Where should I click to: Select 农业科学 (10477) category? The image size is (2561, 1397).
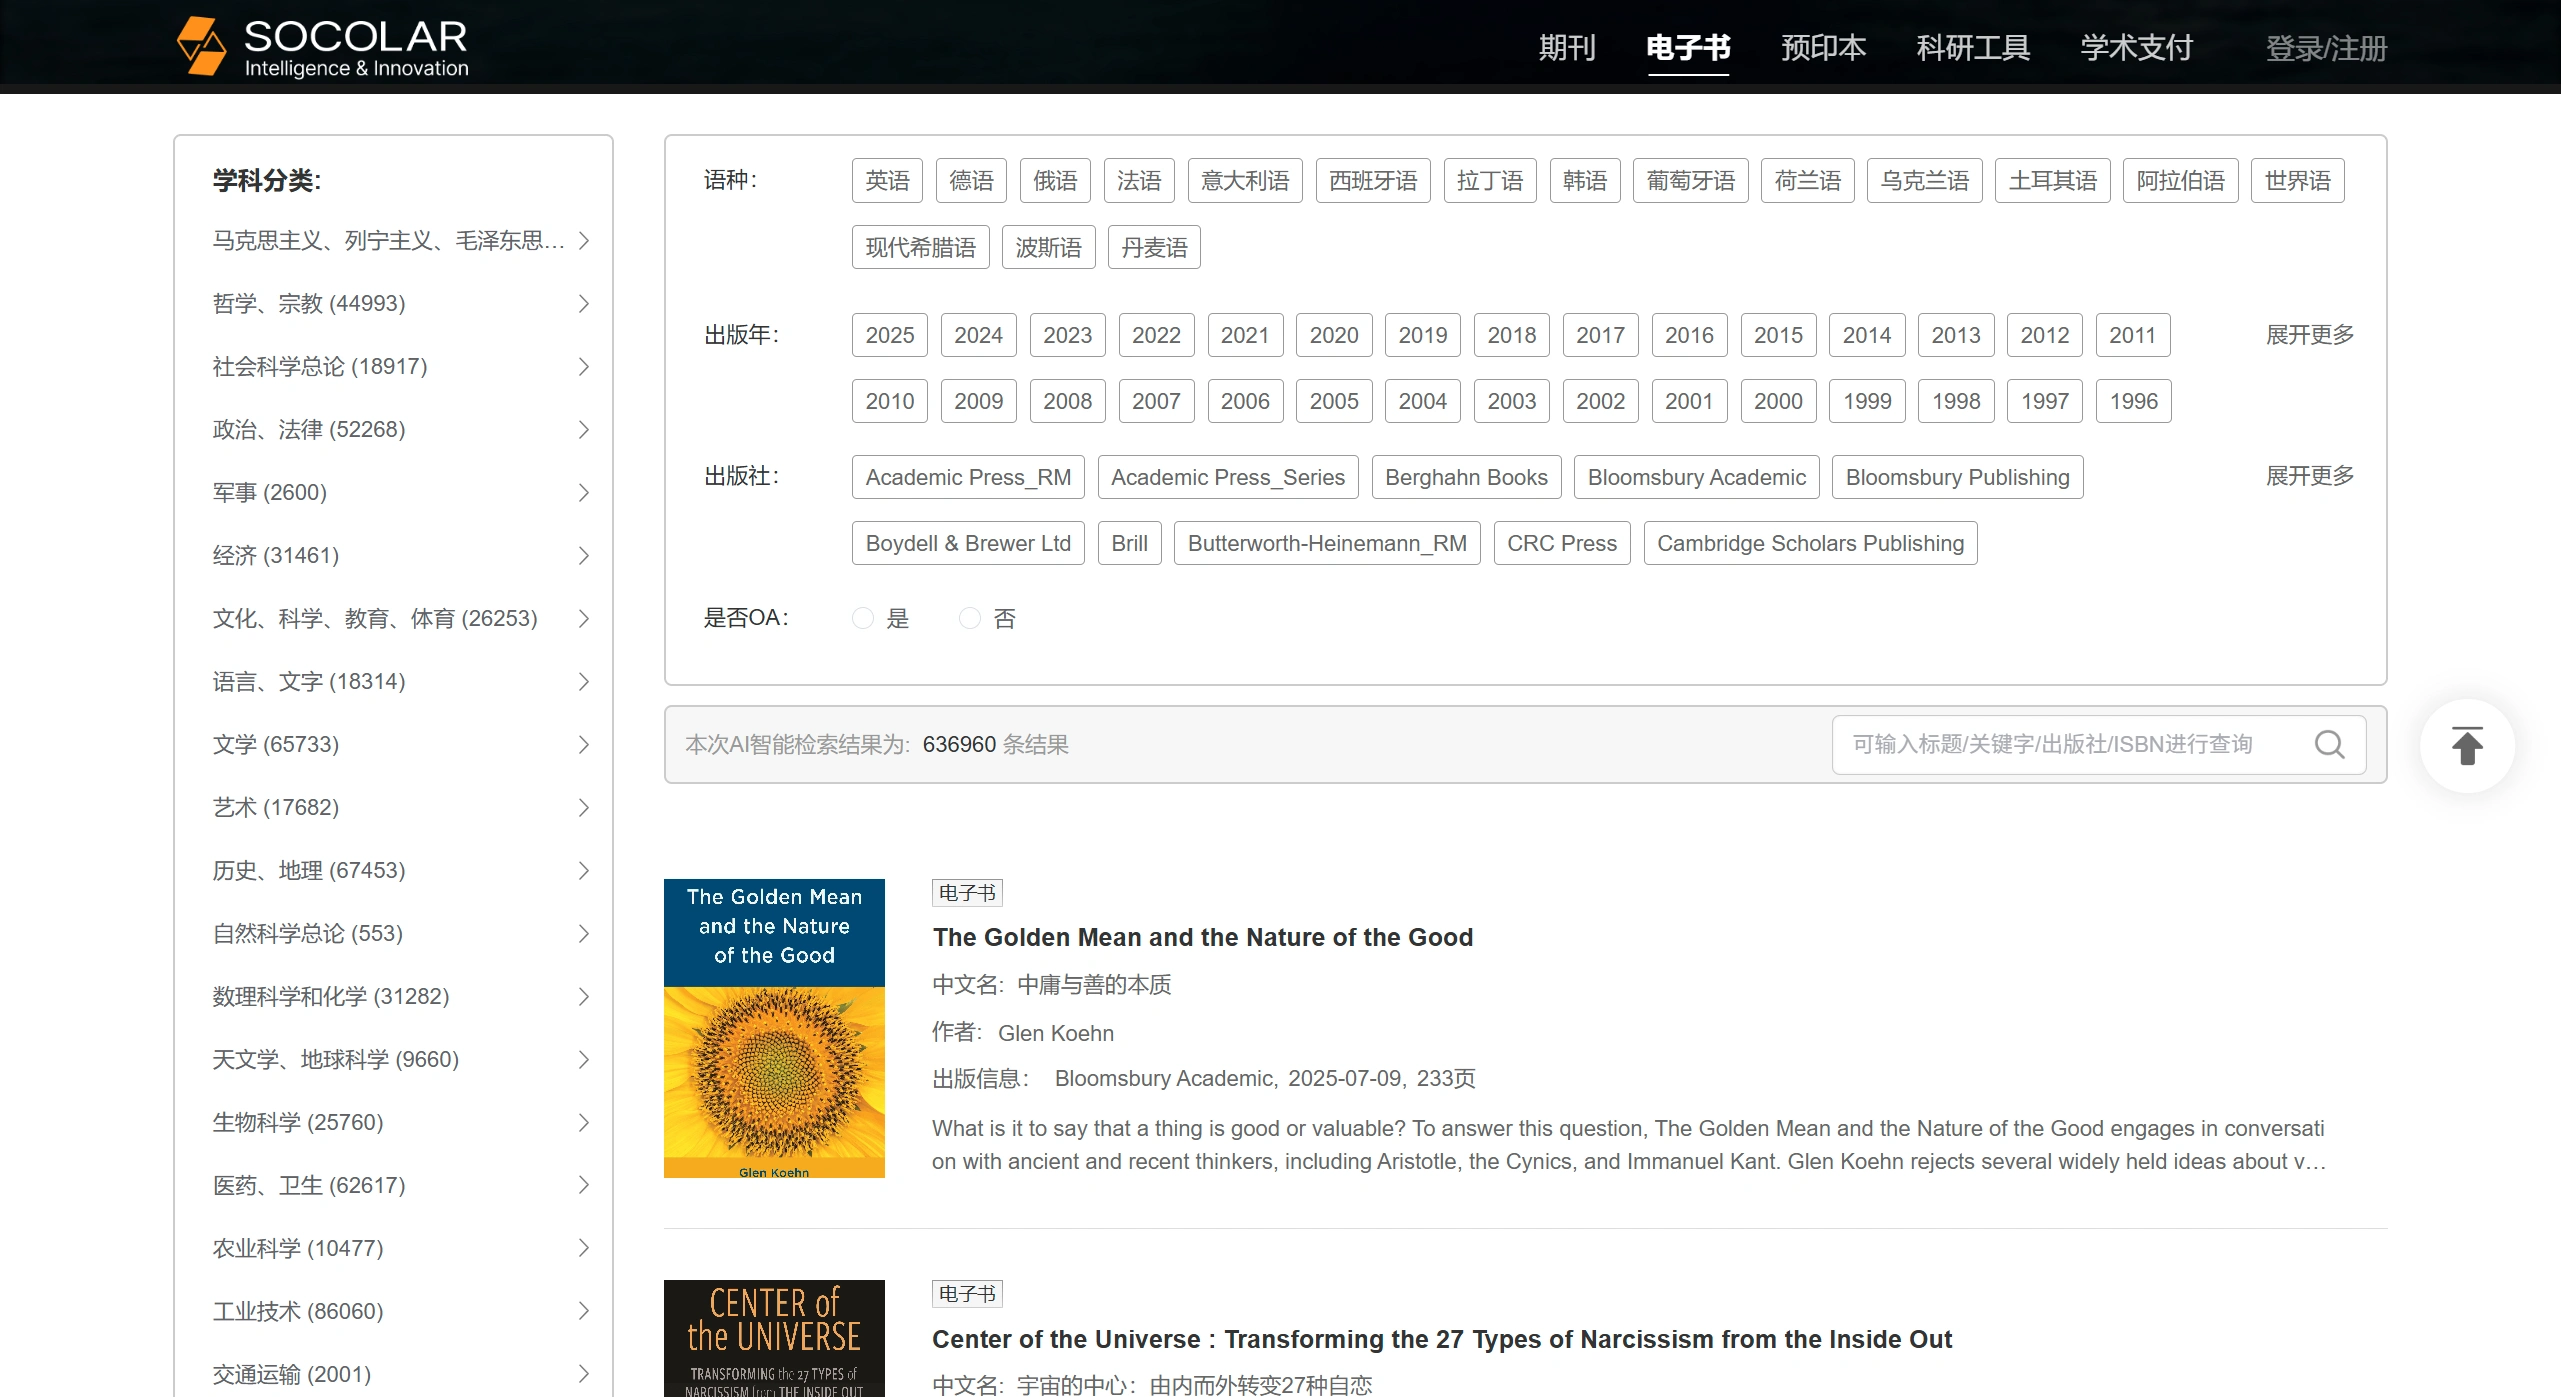[x=298, y=1248]
